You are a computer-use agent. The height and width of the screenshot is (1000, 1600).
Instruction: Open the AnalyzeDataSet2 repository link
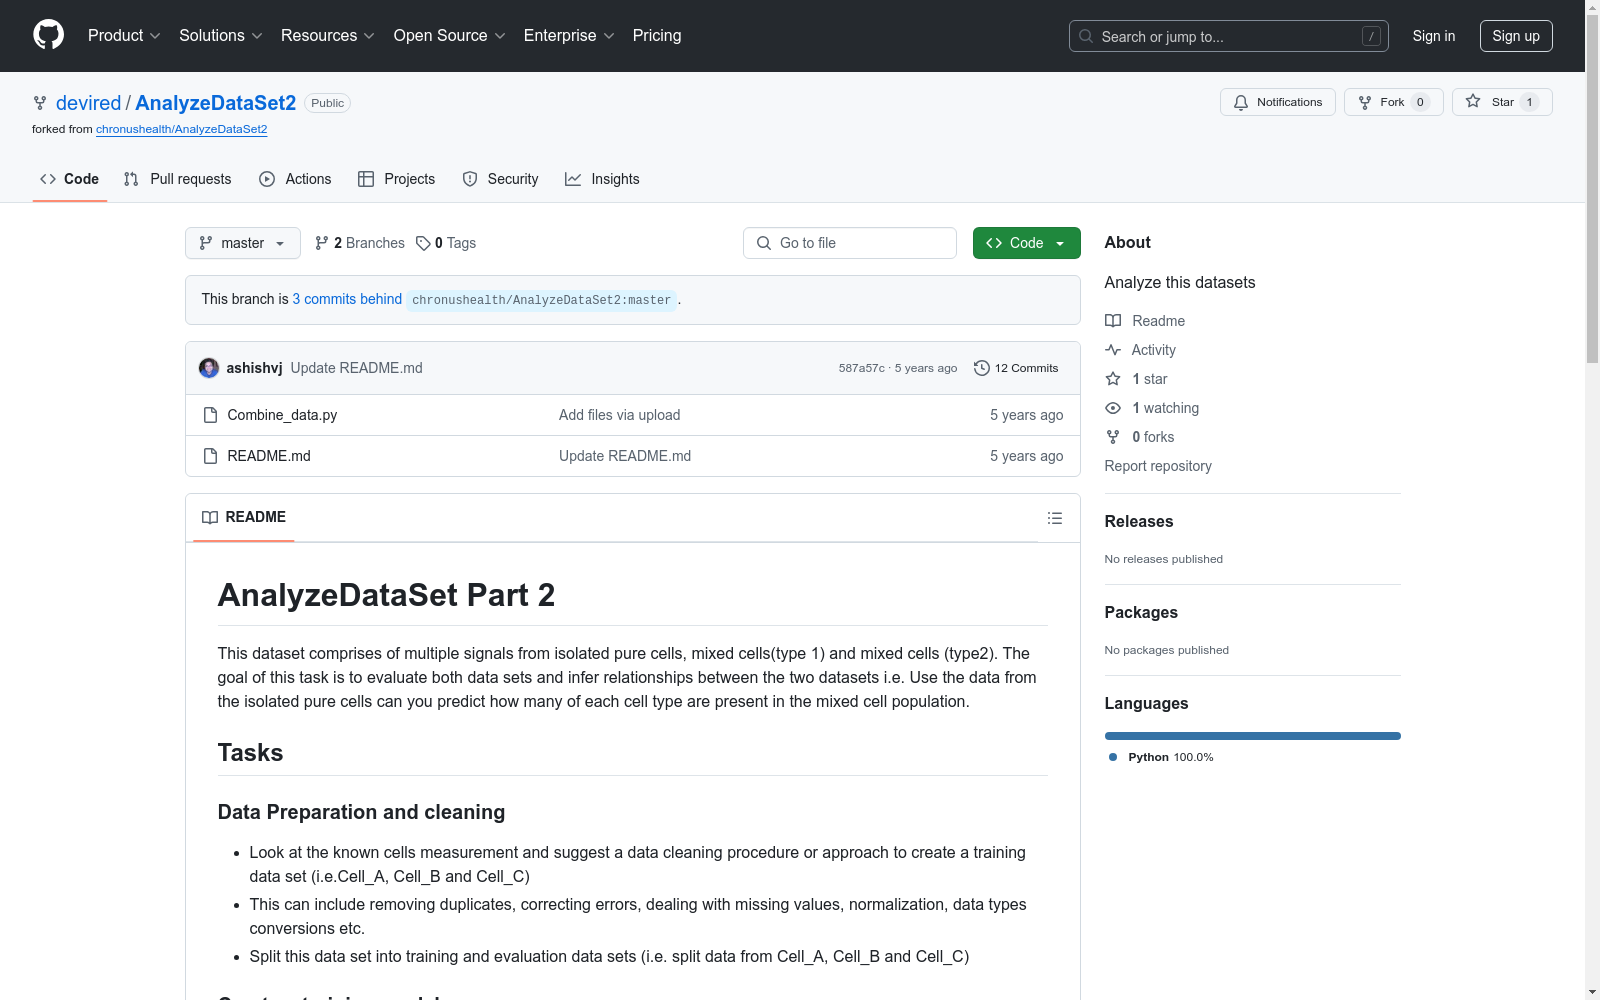point(215,103)
